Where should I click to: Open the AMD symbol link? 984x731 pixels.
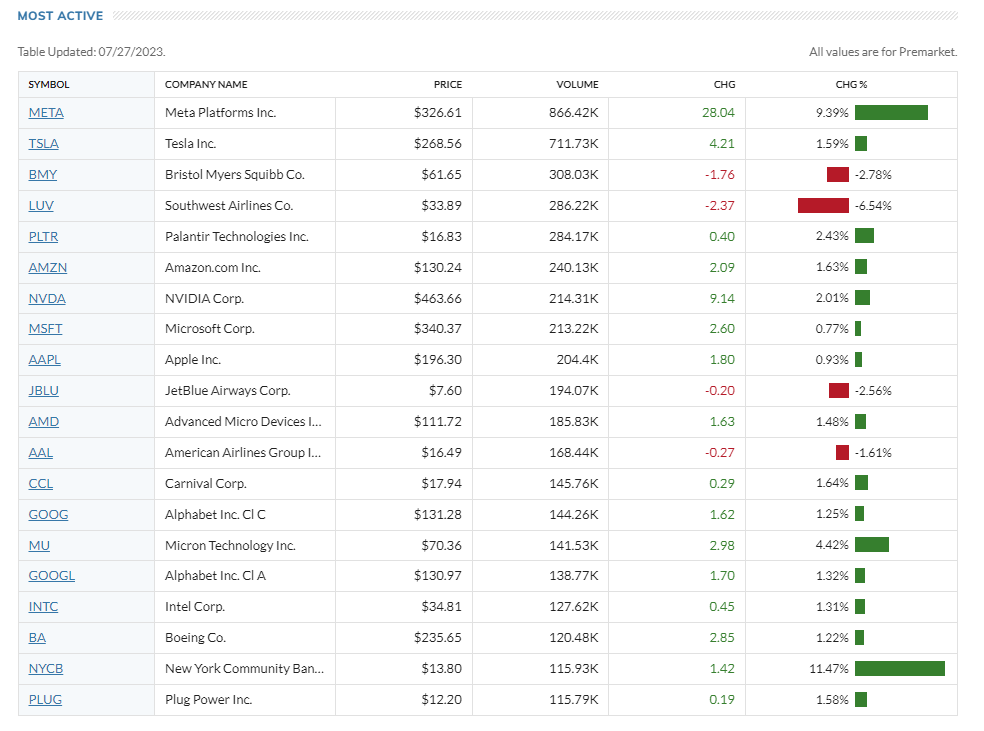[43, 422]
